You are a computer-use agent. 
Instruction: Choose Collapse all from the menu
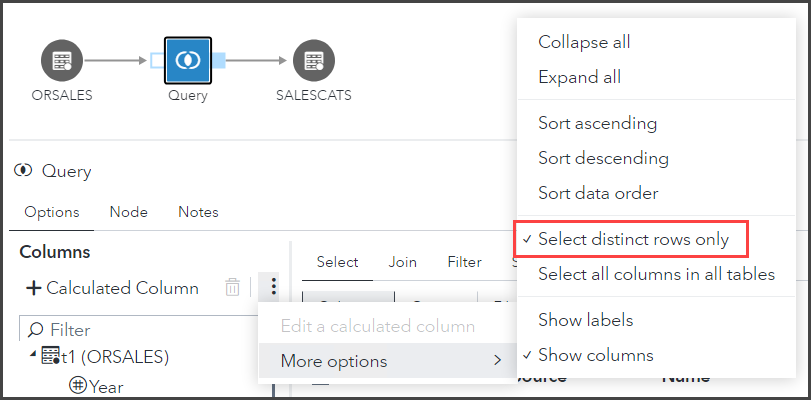tap(584, 42)
